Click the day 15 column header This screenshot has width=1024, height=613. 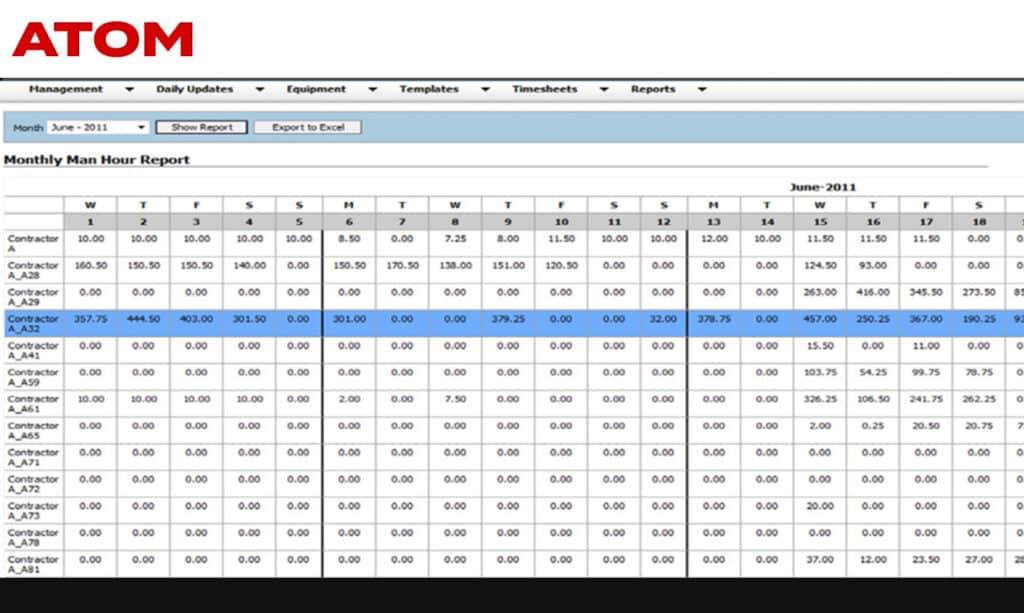820,221
